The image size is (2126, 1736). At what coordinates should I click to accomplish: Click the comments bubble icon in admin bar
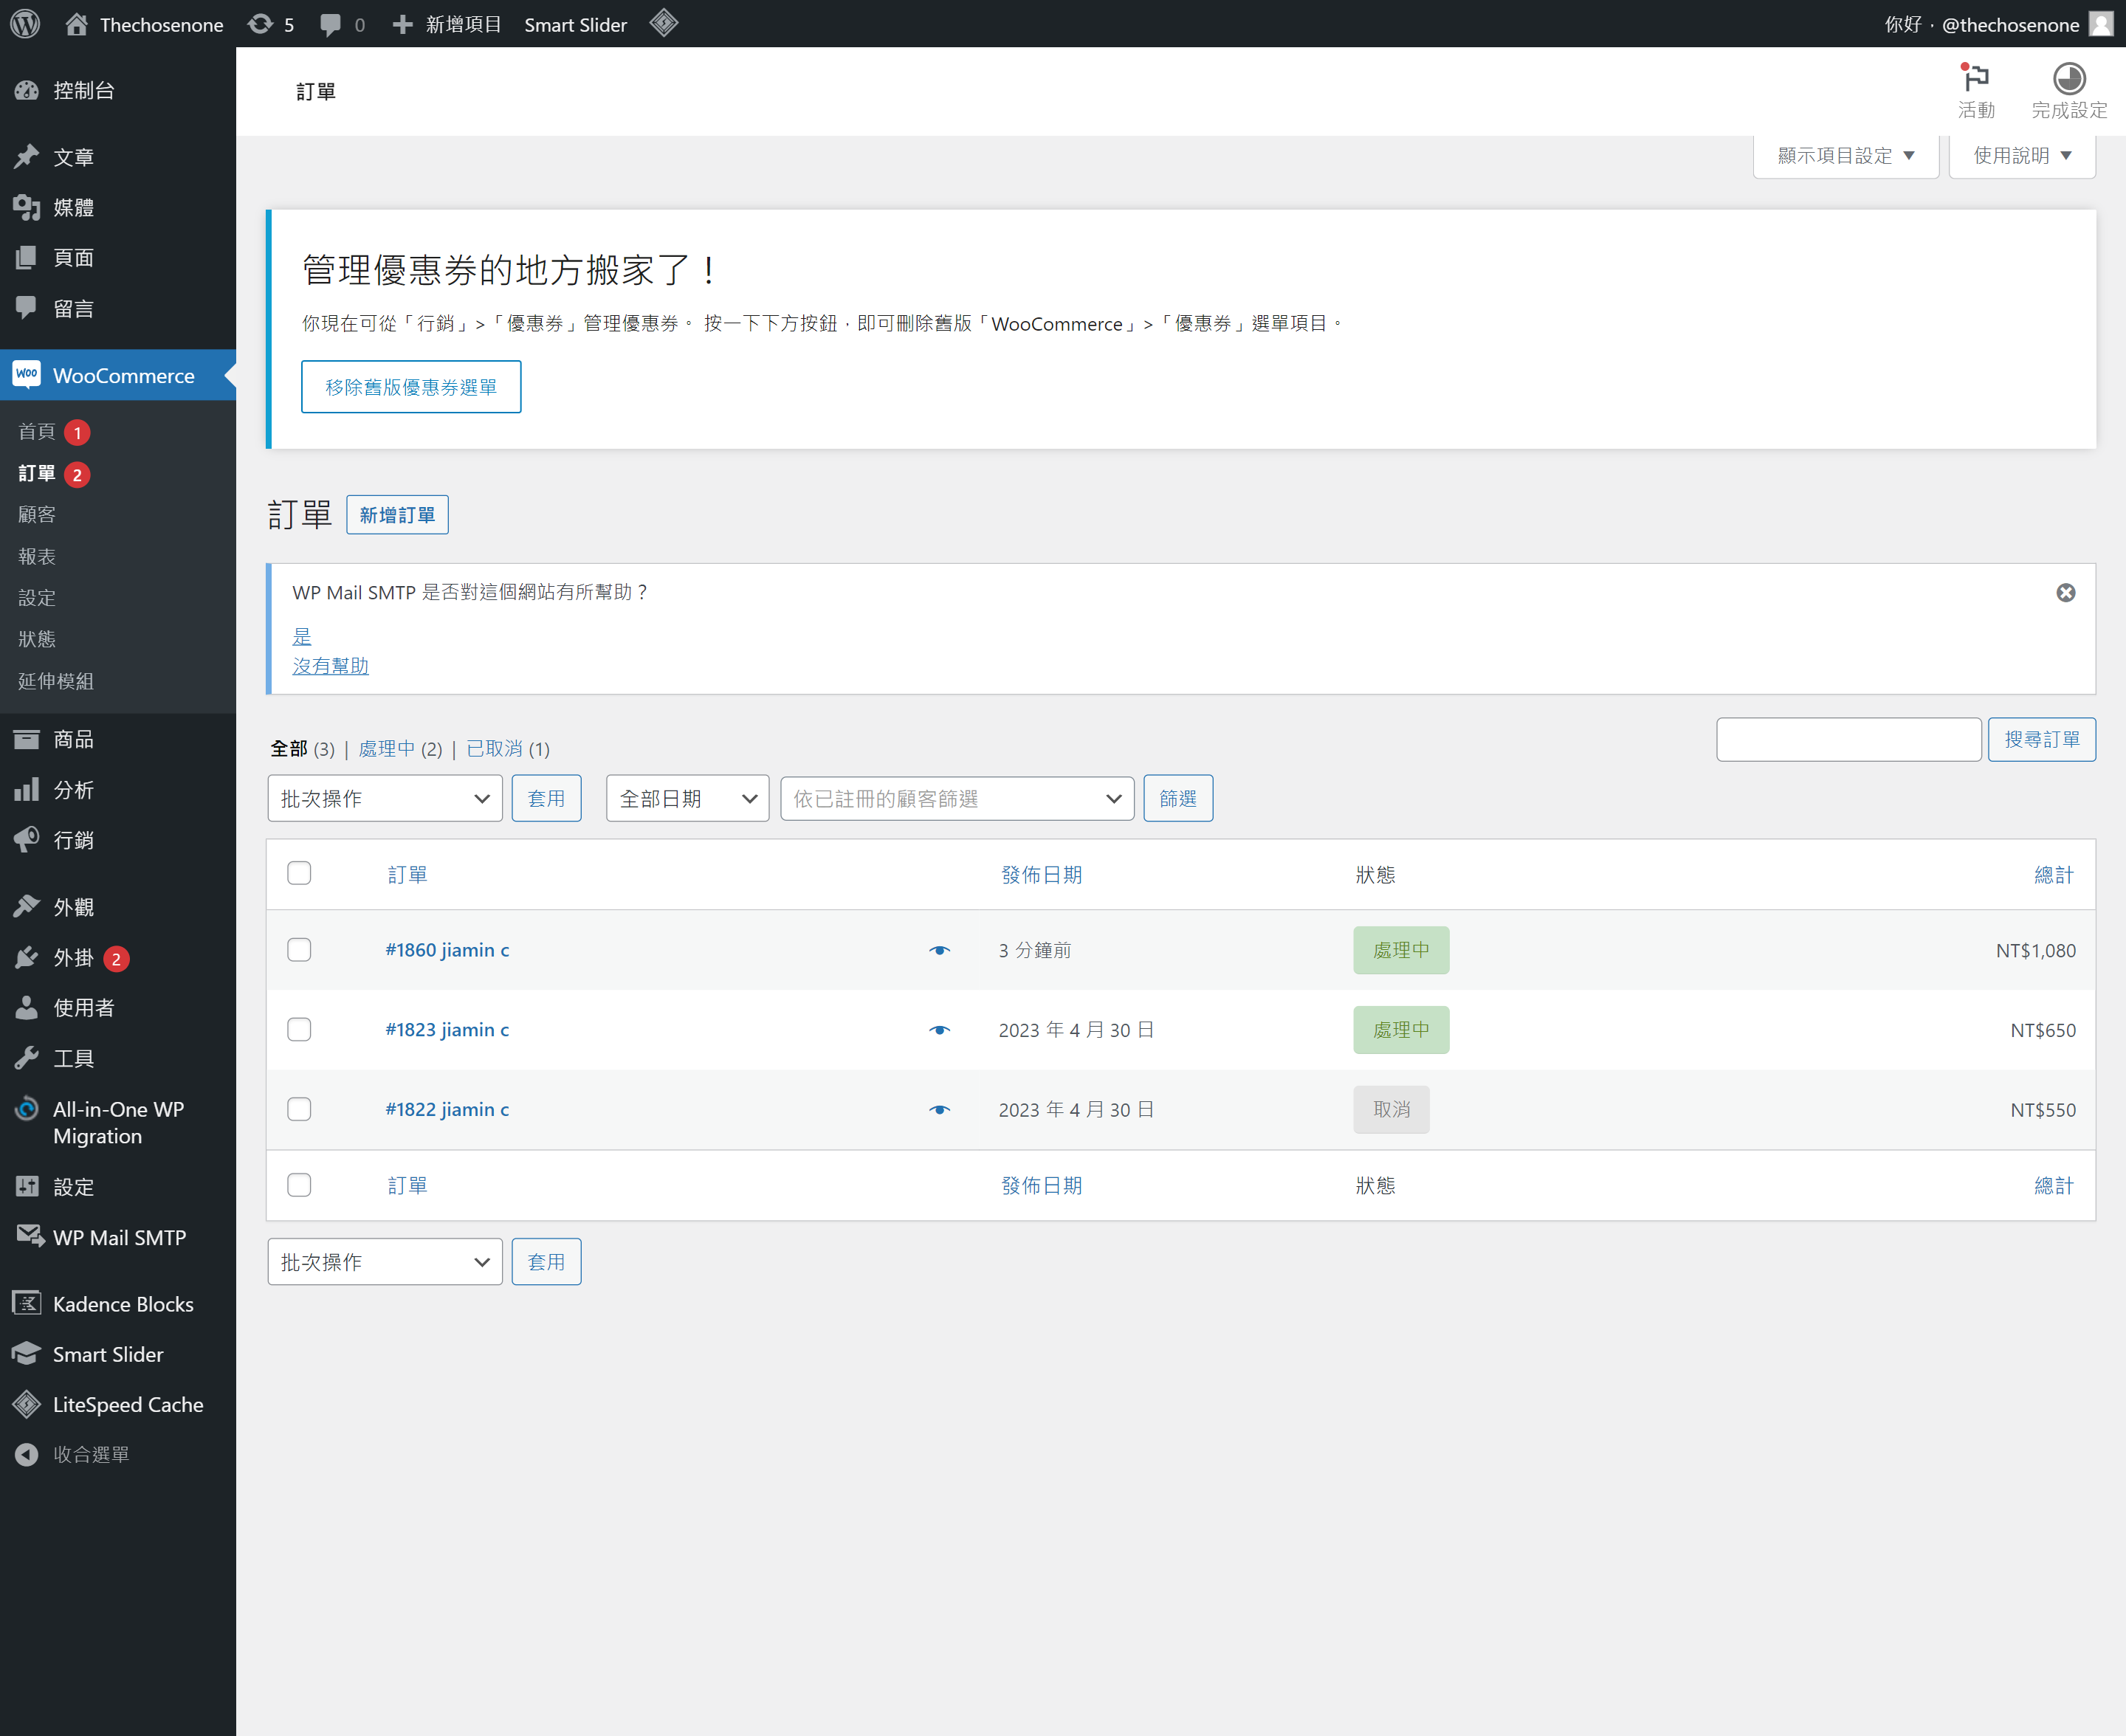point(330,24)
